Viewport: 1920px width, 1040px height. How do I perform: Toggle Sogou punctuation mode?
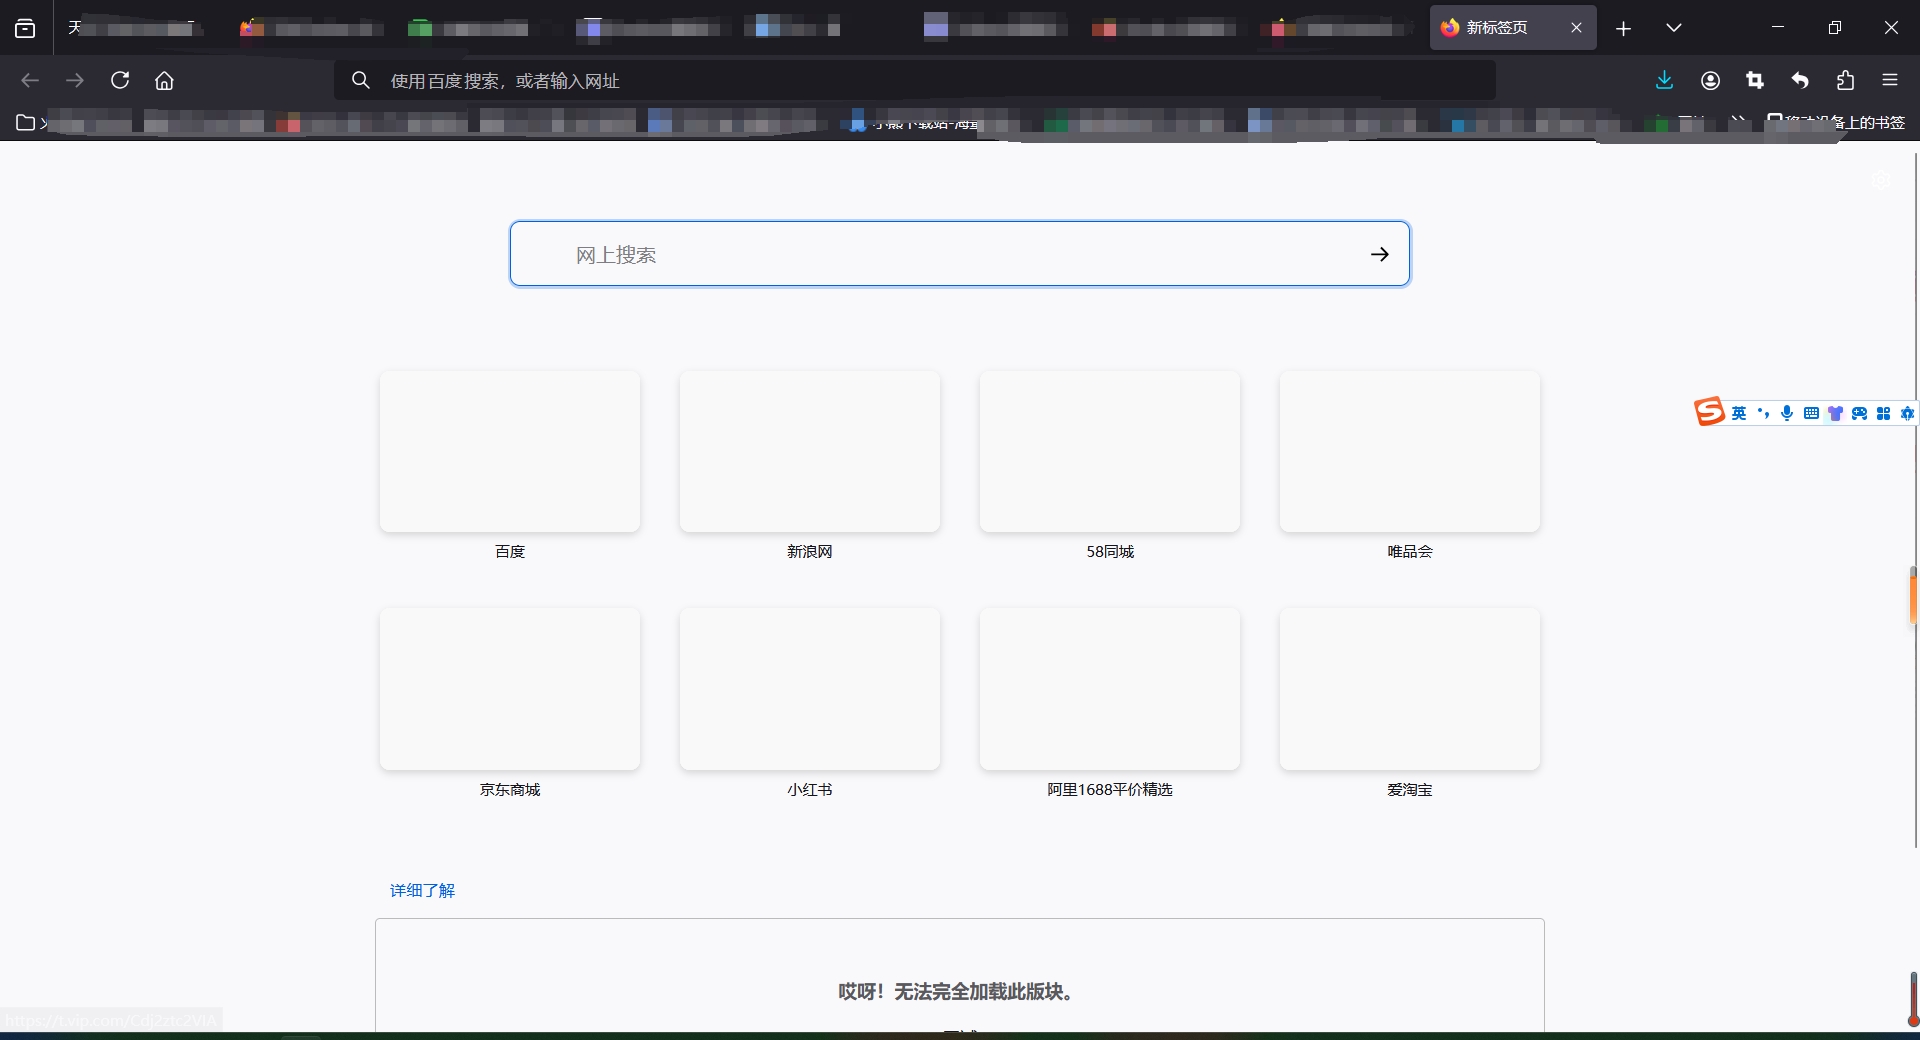pyautogui.click(x=1763, y=413)
